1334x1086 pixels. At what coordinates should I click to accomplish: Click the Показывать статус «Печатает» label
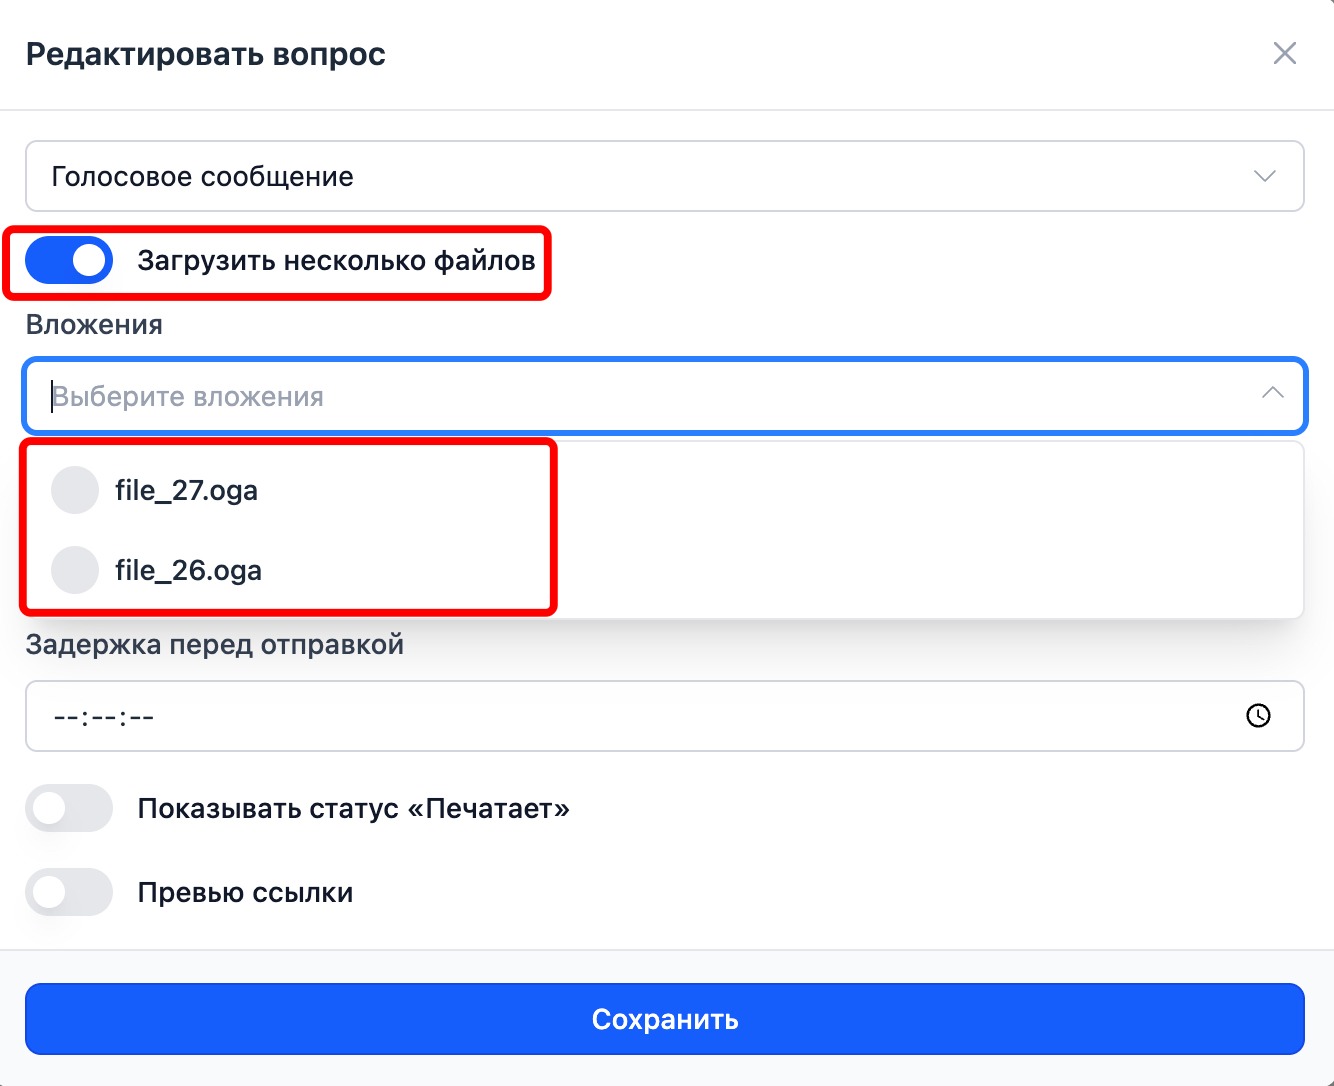353,808
